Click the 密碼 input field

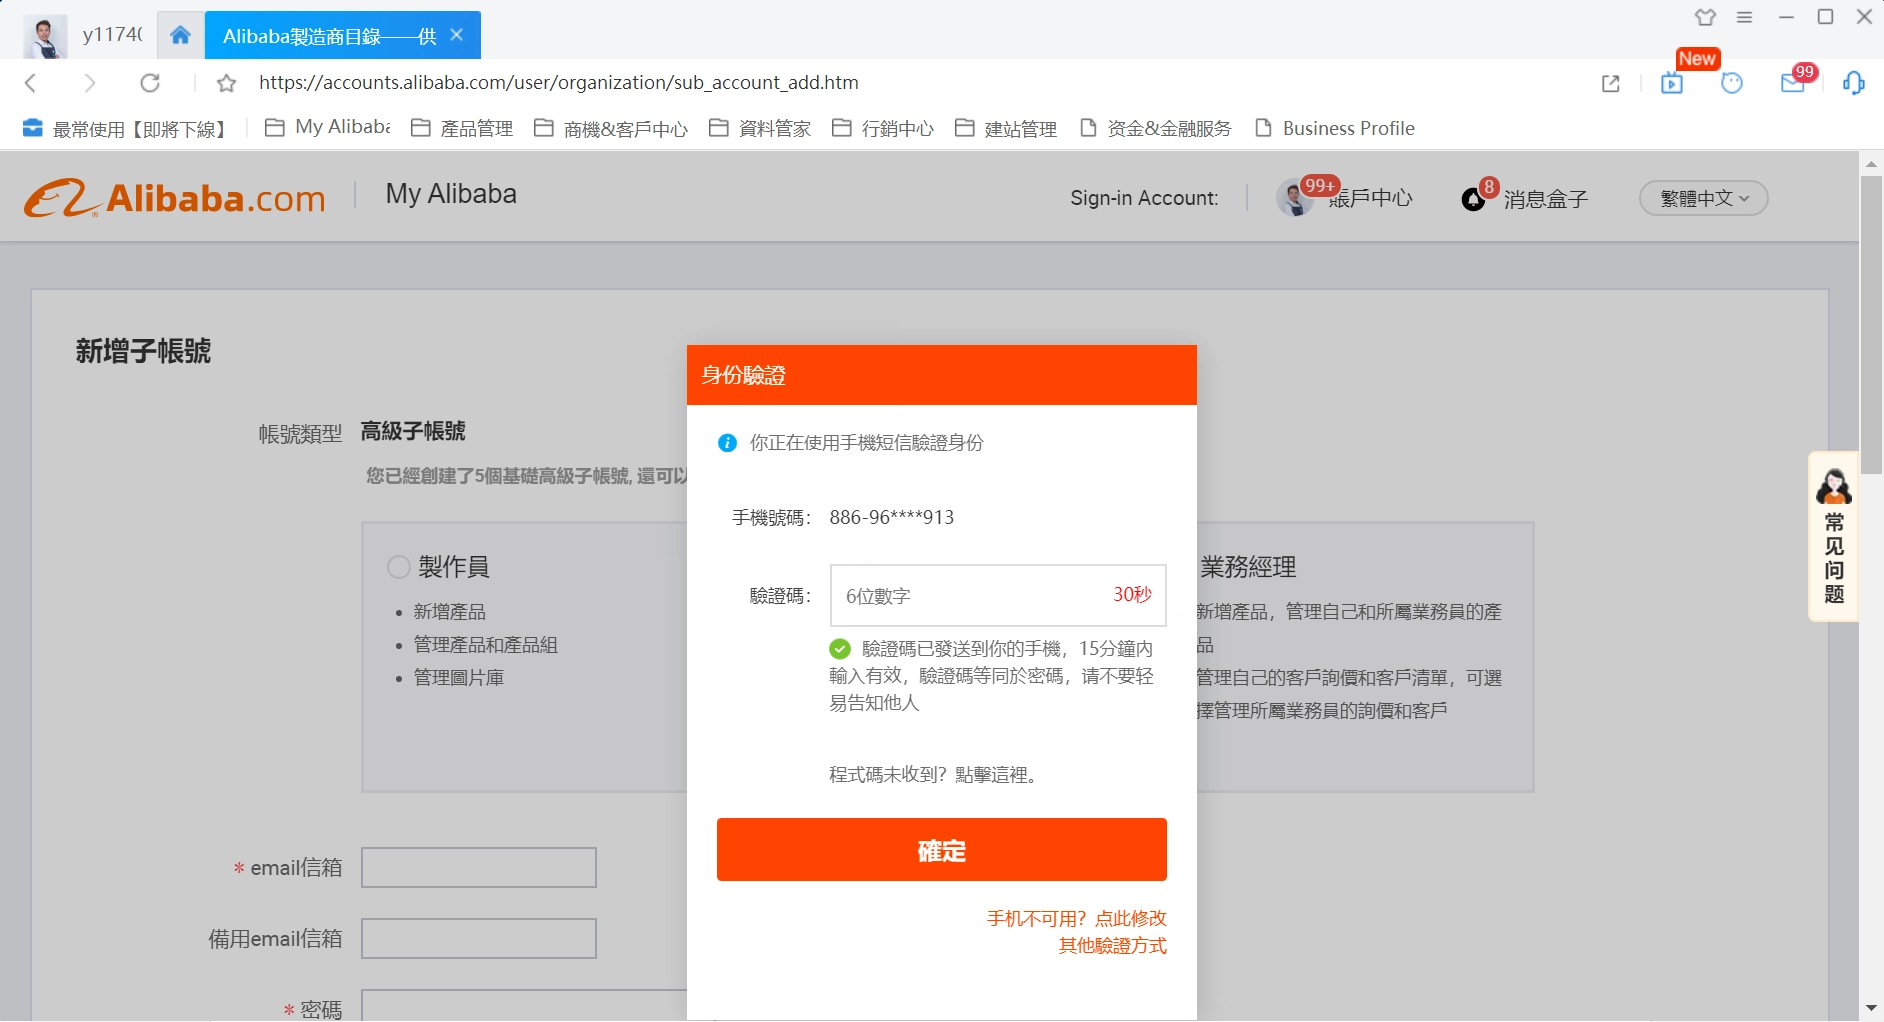524,1006
